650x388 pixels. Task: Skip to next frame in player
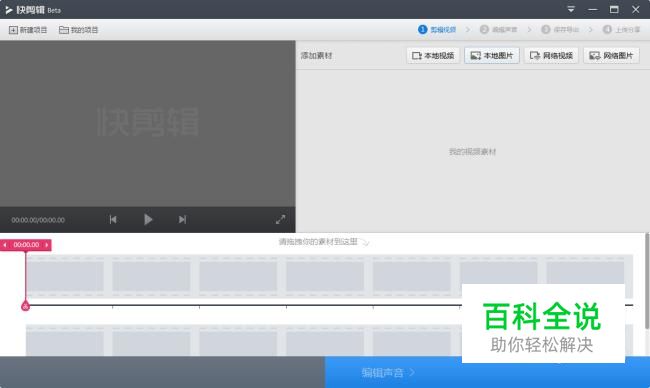(x=182, y=219)
